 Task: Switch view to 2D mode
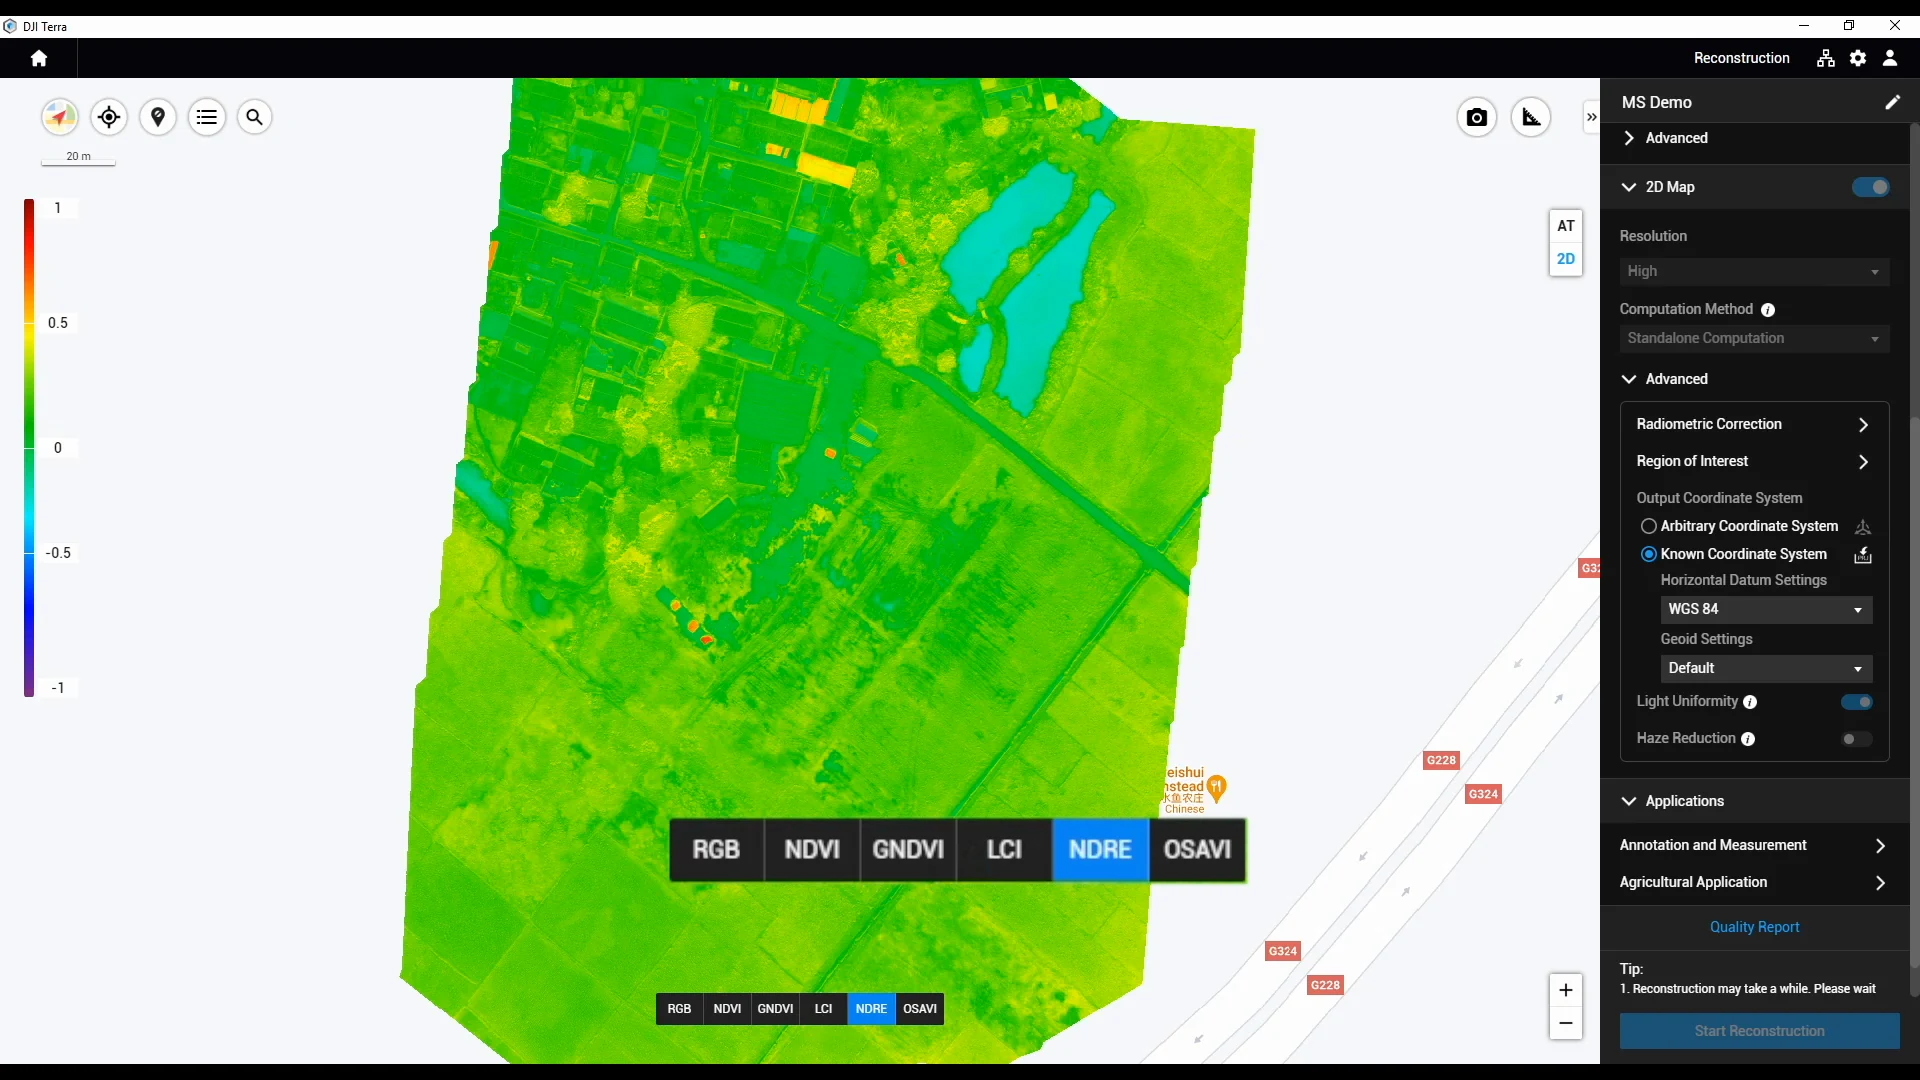pyautogui.click(x=1566, y=259)
